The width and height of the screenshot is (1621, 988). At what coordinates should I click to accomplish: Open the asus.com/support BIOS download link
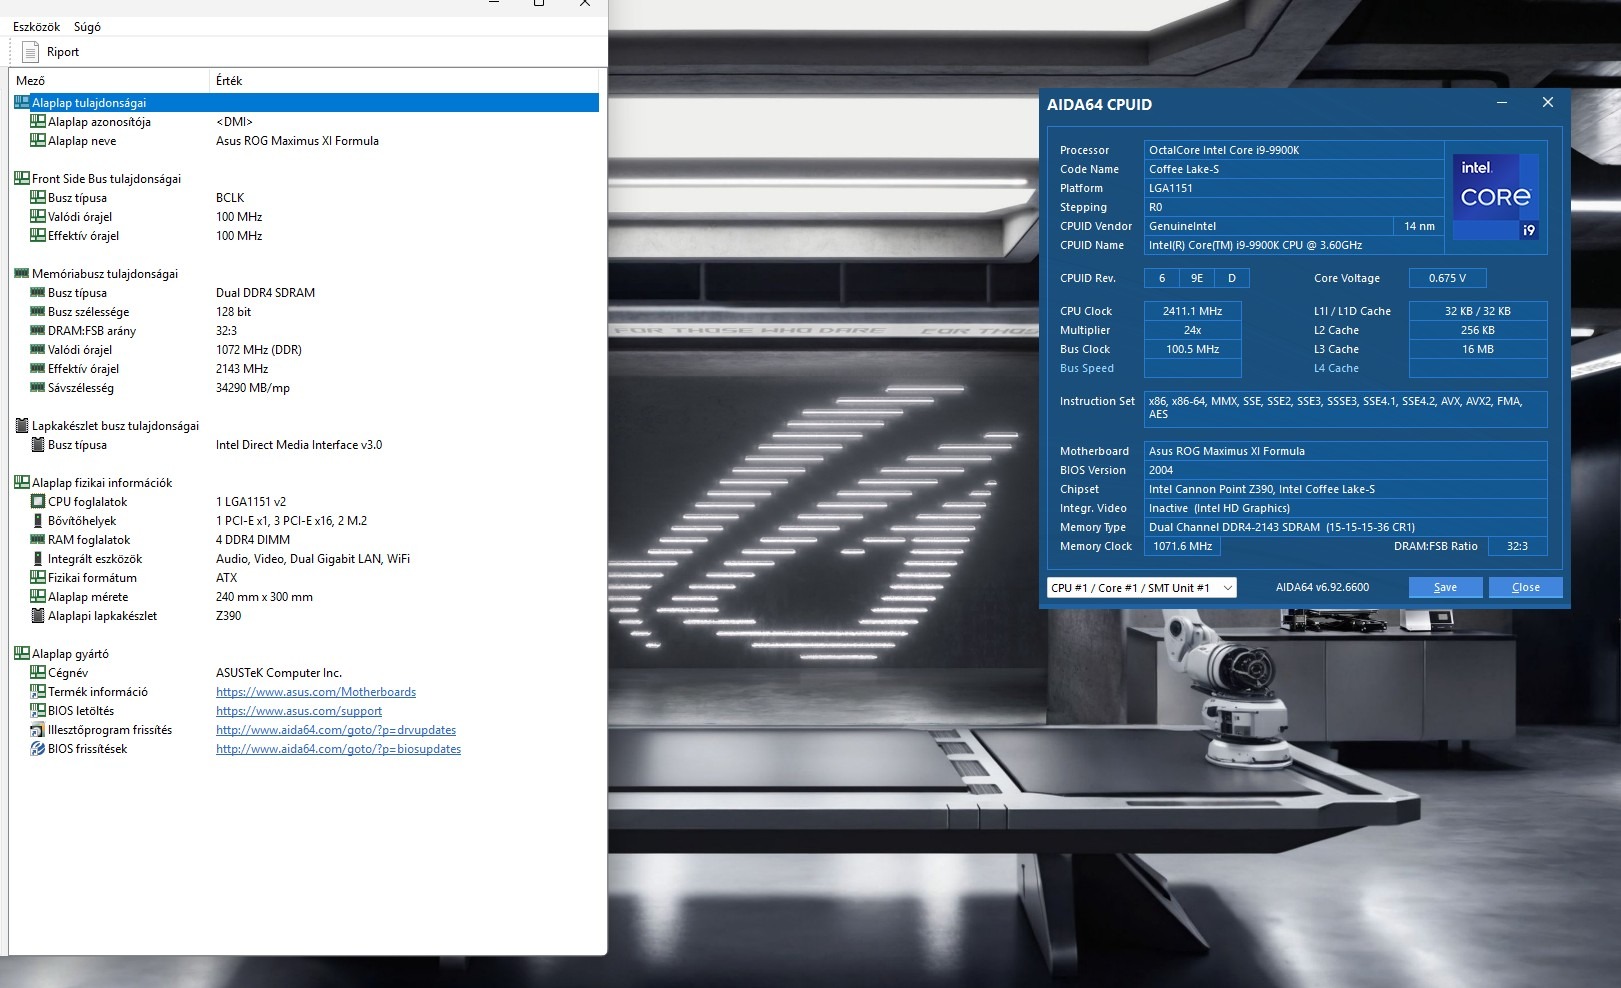pos(299,711)
